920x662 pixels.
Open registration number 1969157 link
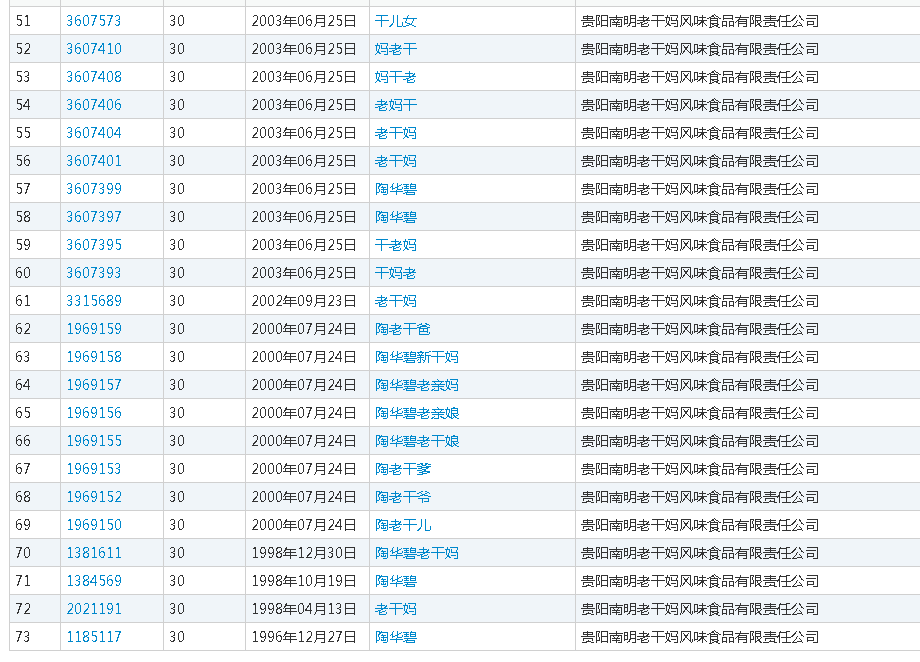pyautogui.click(x=94, y=385)
